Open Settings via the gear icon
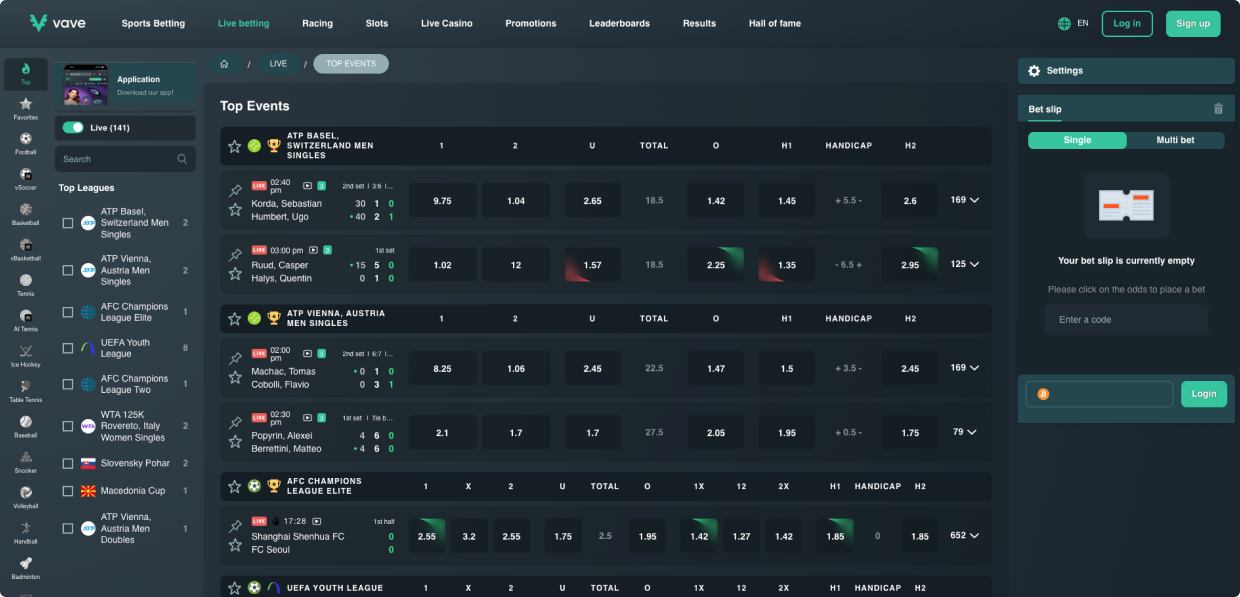 [x=1034, y=70]
